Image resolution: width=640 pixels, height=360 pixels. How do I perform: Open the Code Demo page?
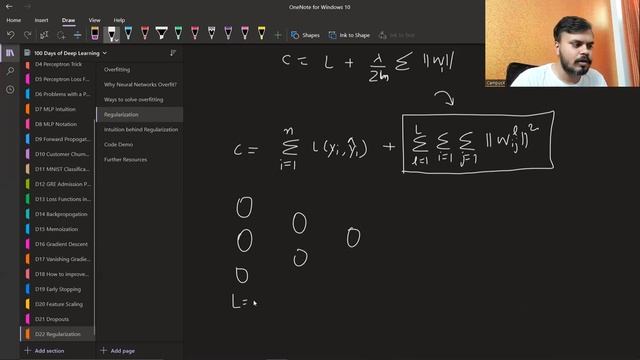pyautogui.click(x=140, y=144)
